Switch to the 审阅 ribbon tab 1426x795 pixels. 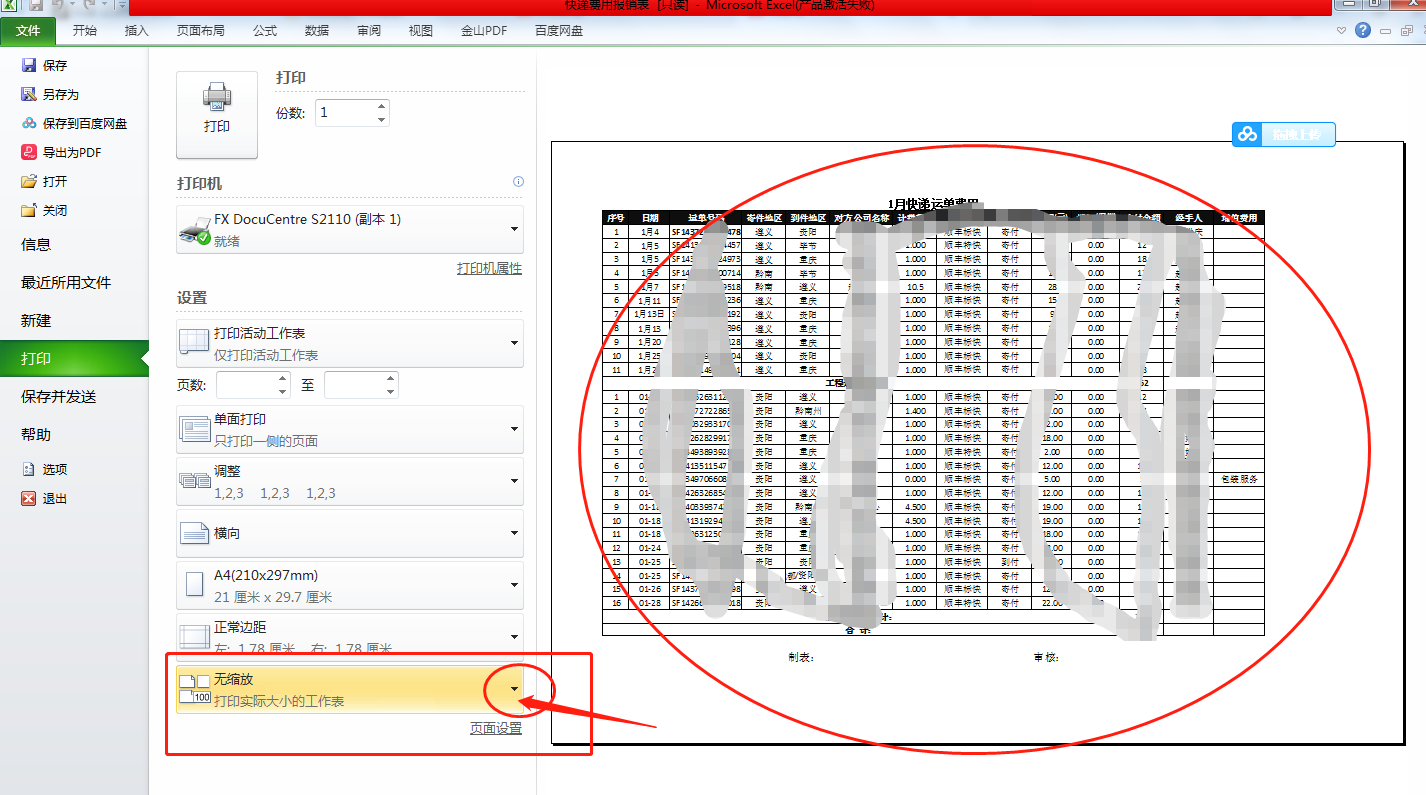tap(369, 31)
